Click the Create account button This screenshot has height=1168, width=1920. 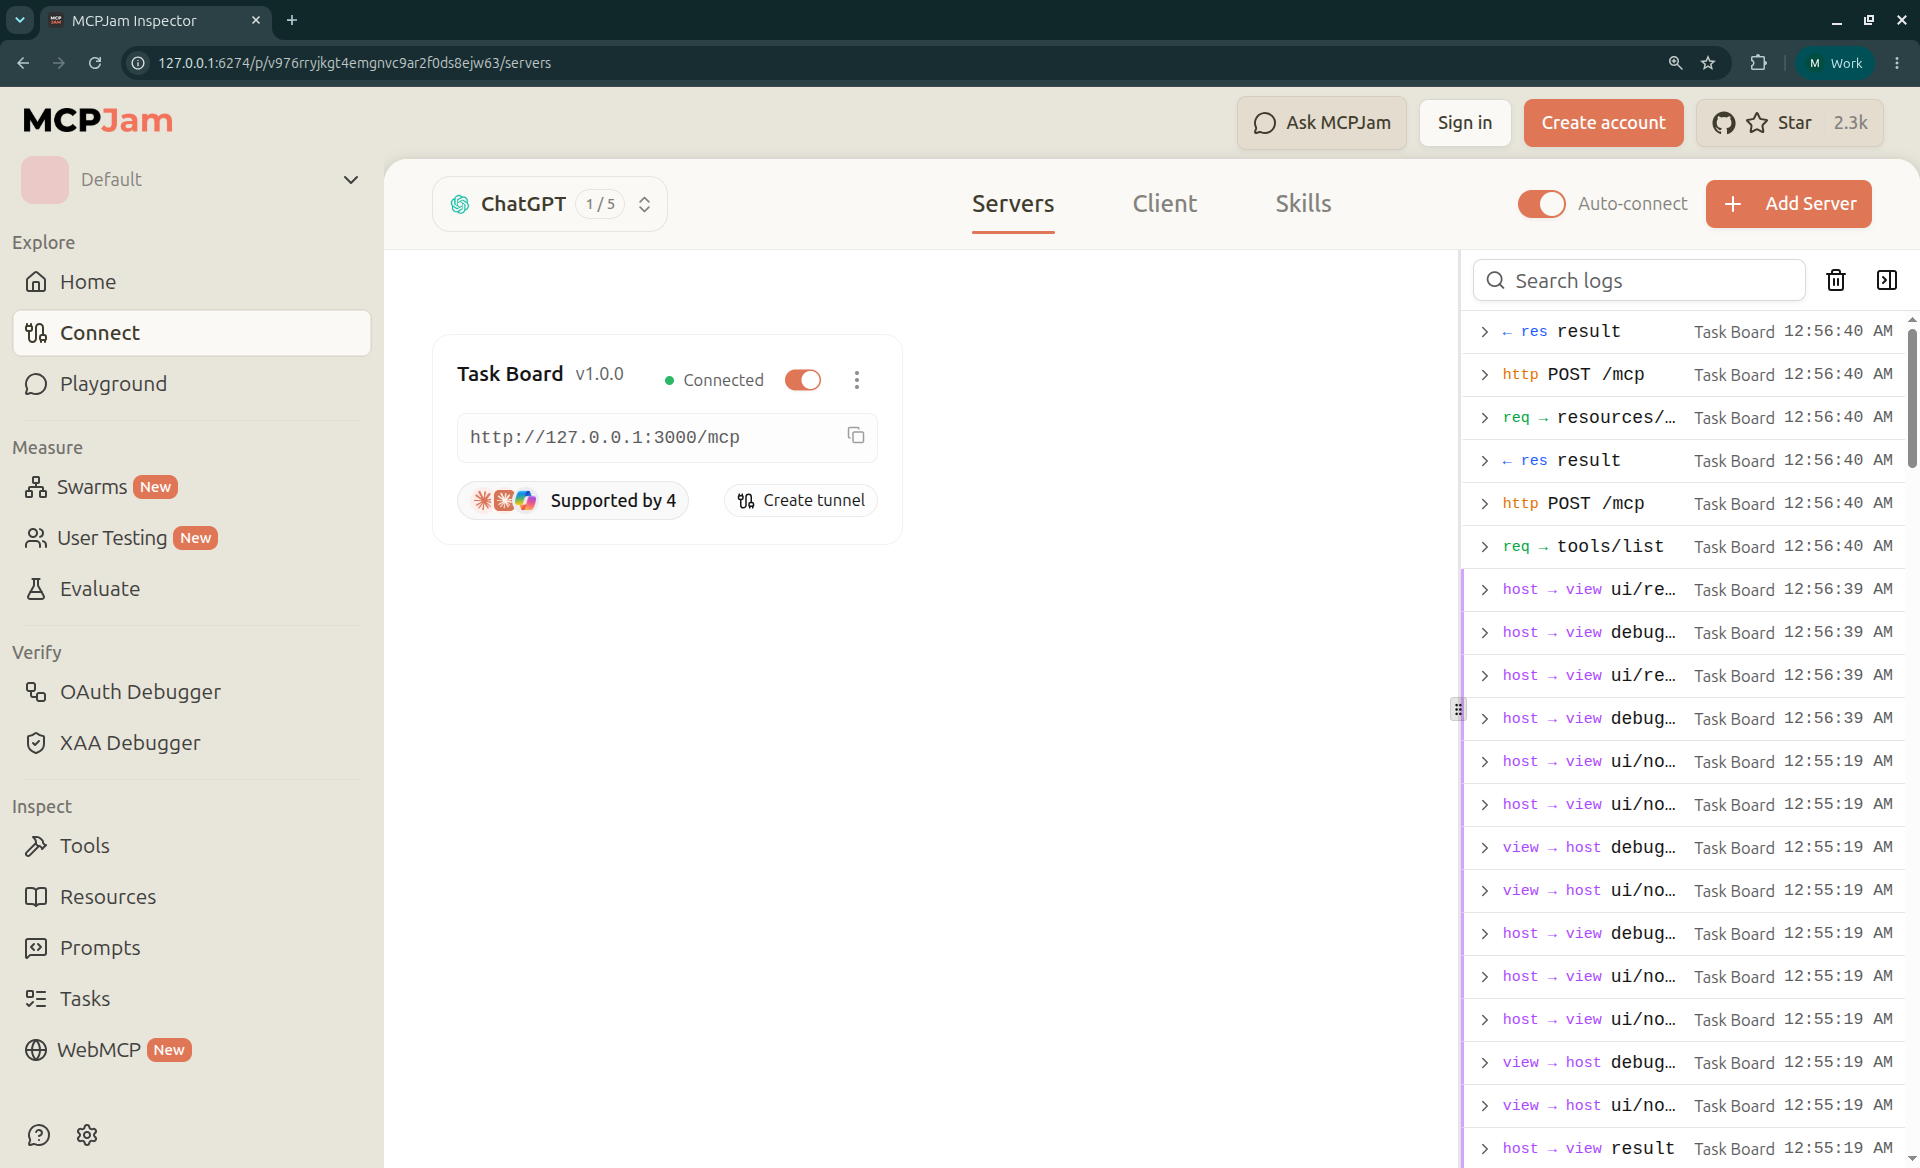click(1603, 123)
